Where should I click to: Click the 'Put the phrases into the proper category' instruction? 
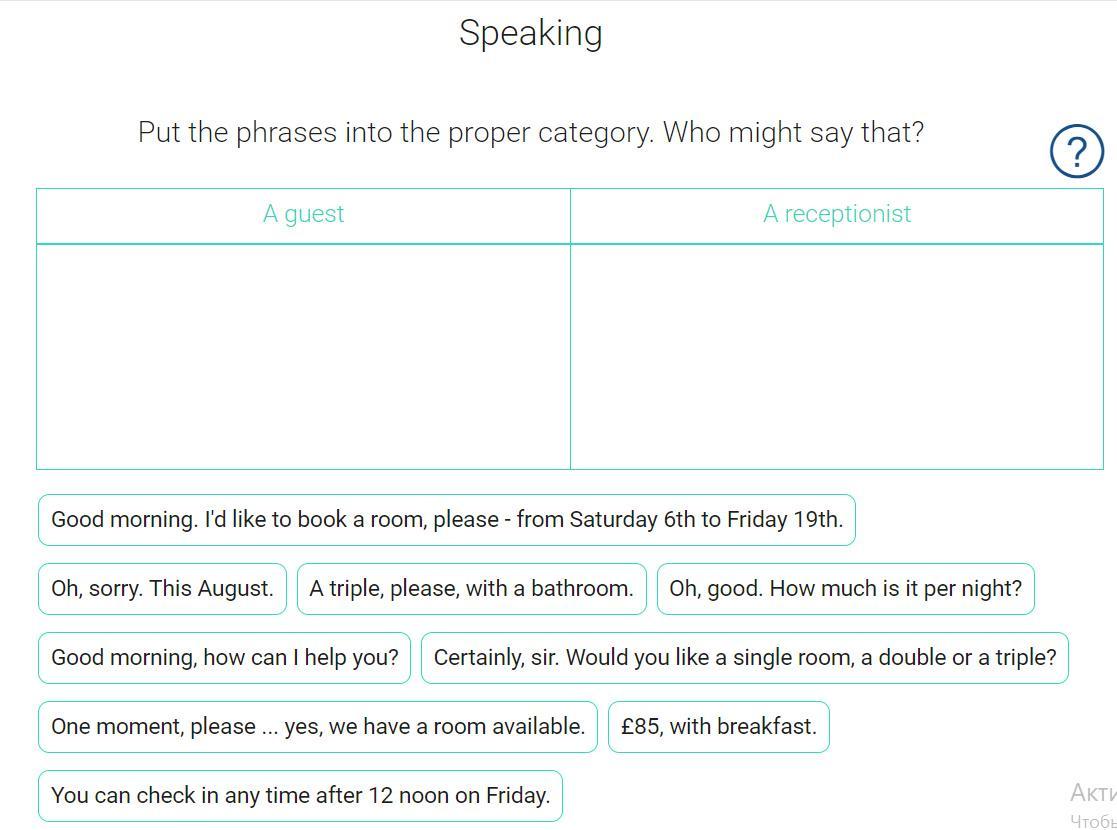530,132
